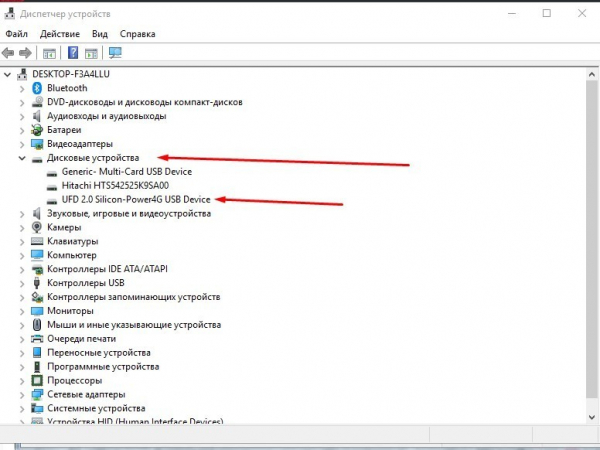This screenshot has width=600, height=450.
Task: Expand the Контроллеры запоминающих устройств category
Action: coord(22,298)
